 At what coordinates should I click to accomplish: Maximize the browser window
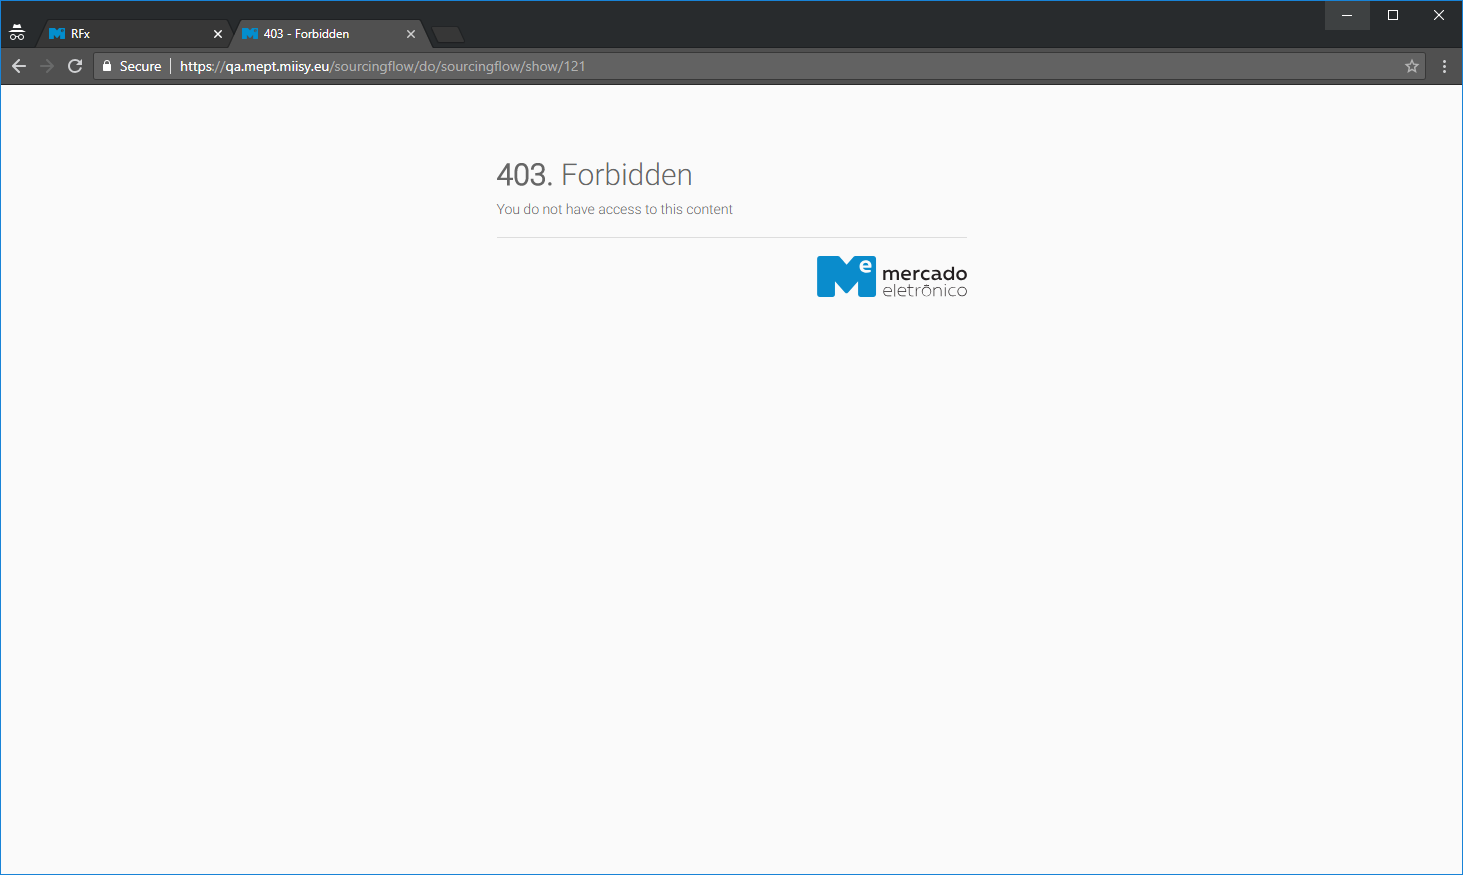[1393, 15]
